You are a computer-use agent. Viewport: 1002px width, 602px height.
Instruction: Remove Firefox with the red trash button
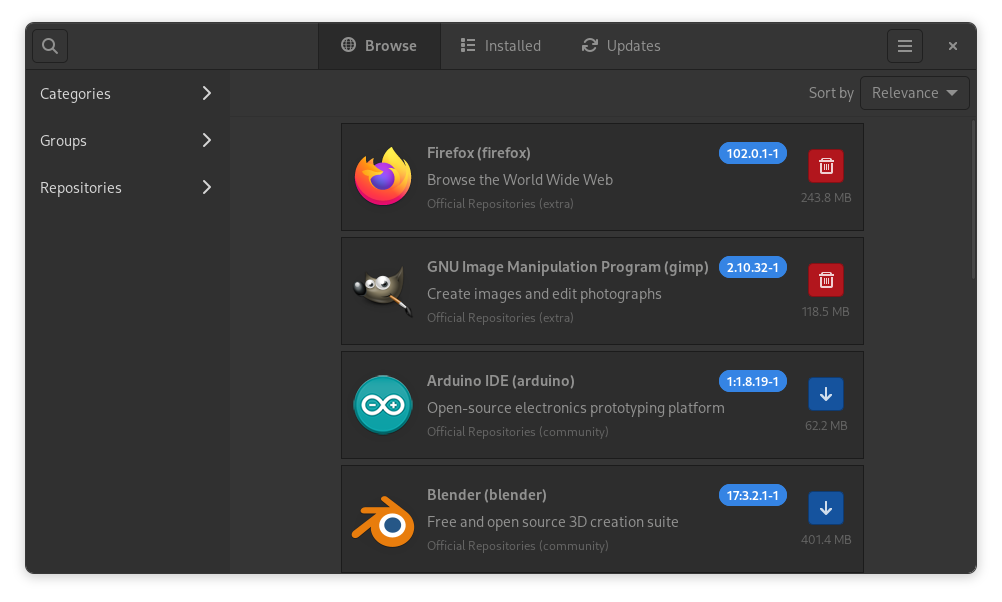(x=826, y=166)
